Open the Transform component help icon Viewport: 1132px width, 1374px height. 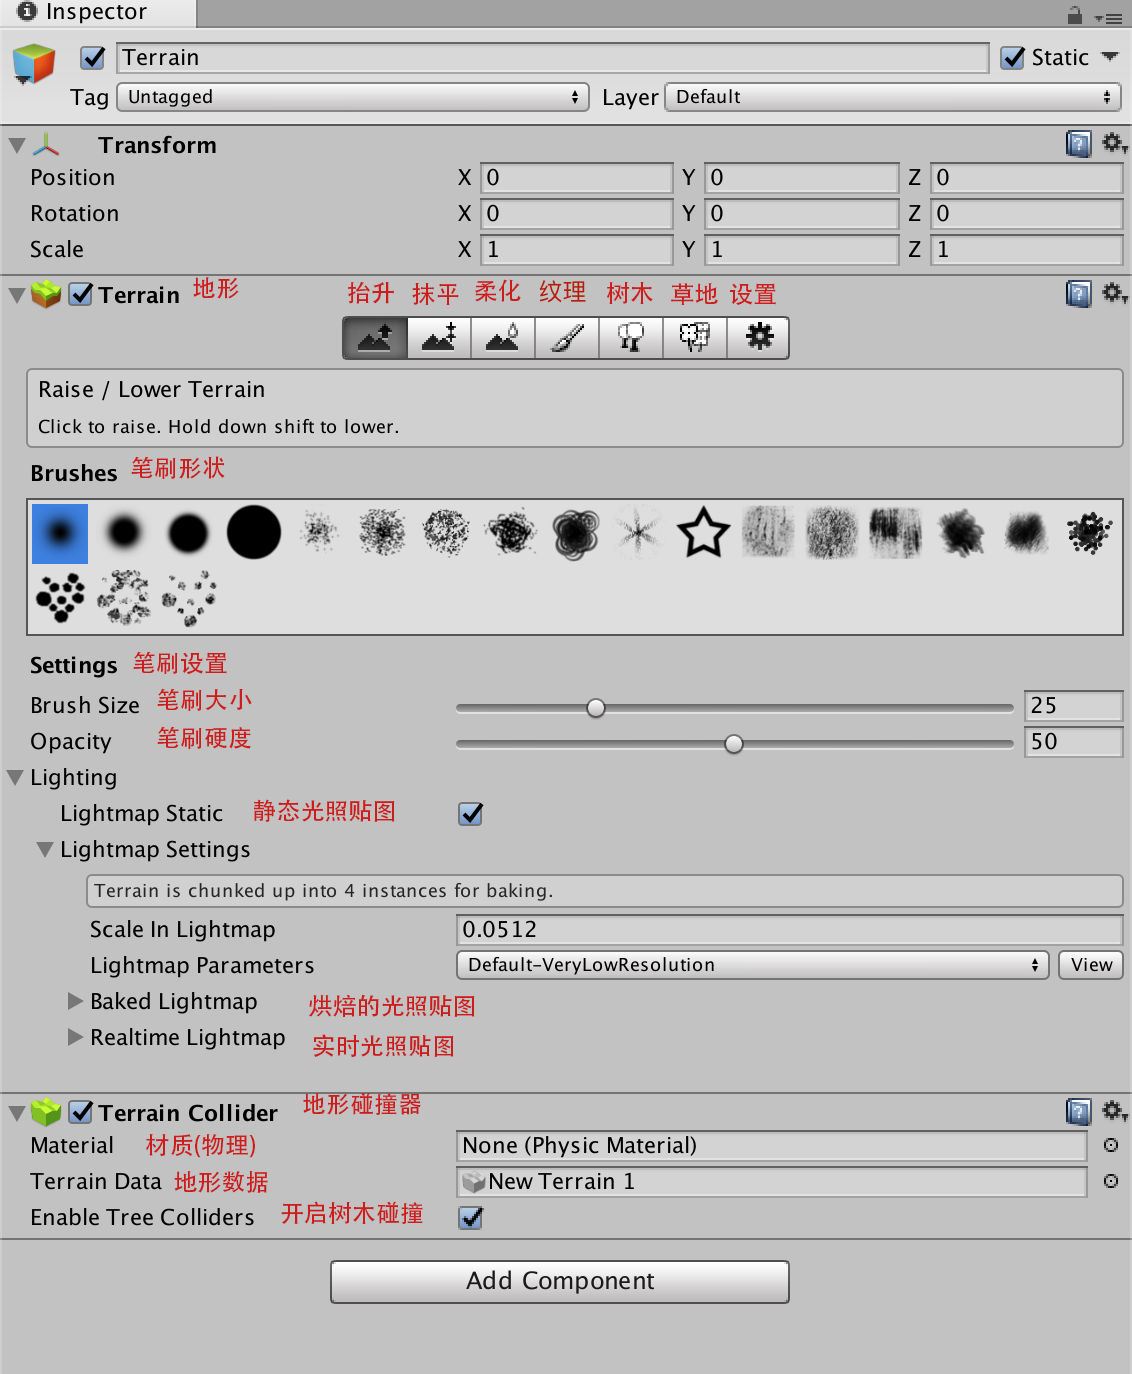1078,145
